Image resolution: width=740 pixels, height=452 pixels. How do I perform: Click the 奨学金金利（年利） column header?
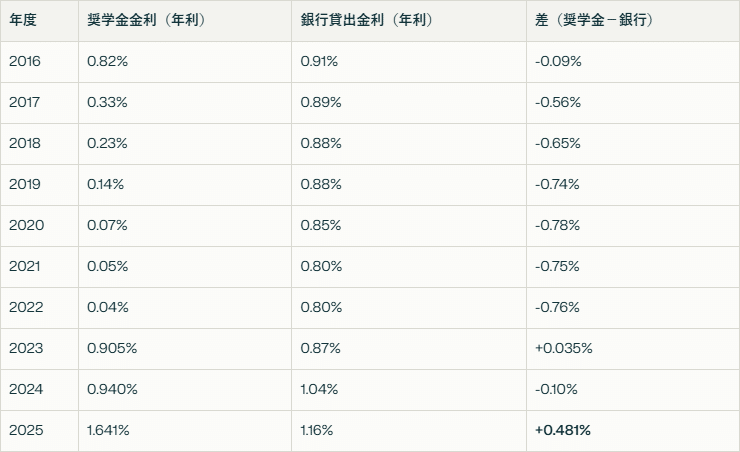point(145,21)
